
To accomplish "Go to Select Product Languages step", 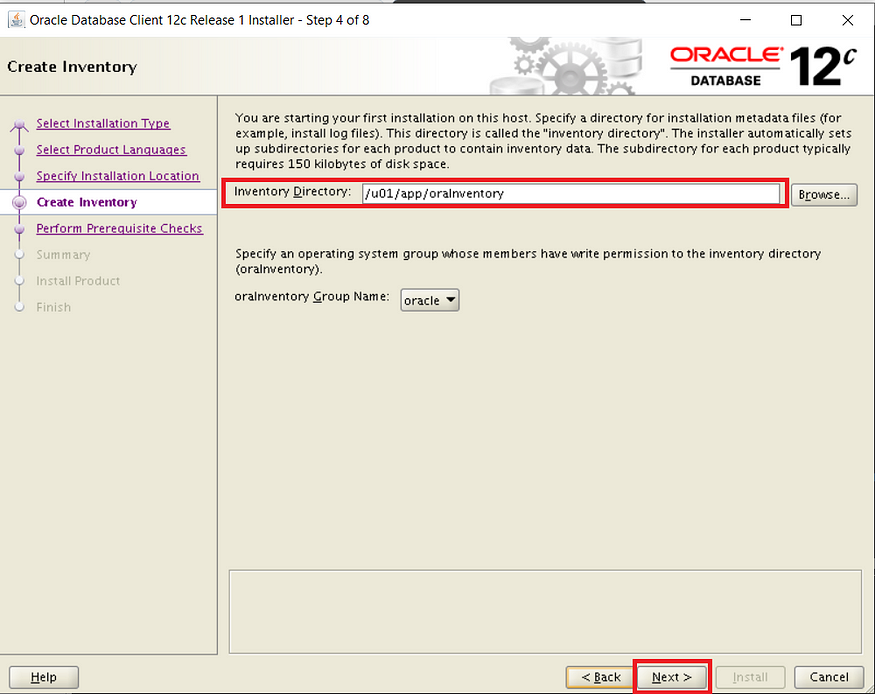I will [x=111, y=150].
